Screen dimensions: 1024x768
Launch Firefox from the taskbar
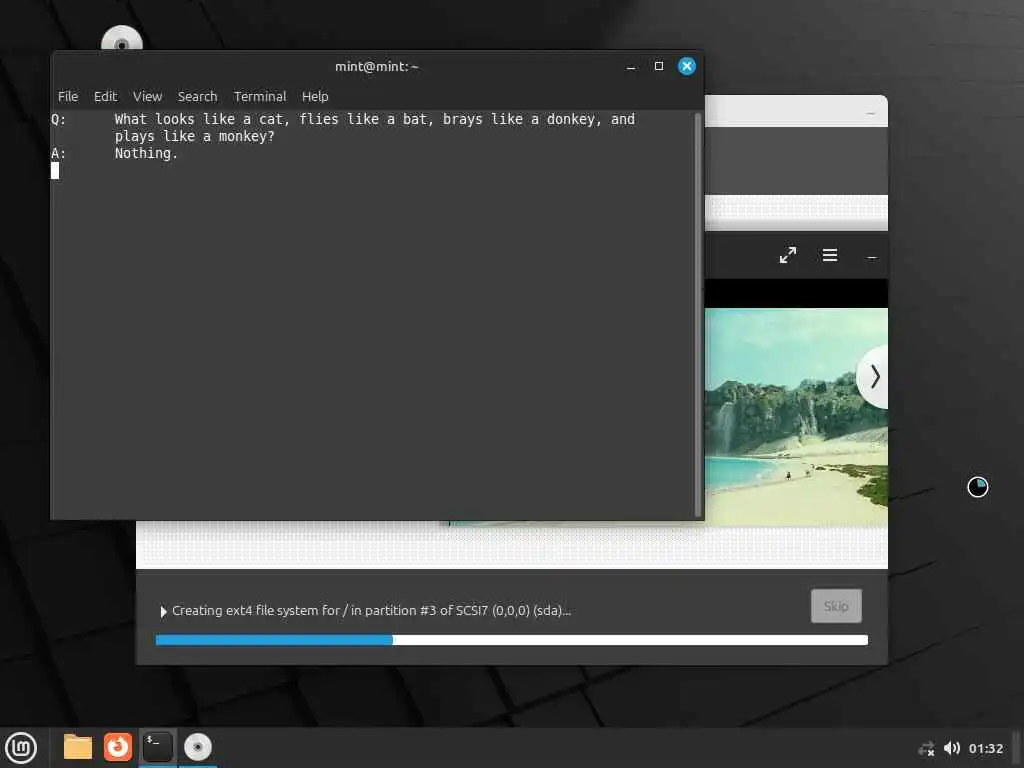click(x=118, y=747)
